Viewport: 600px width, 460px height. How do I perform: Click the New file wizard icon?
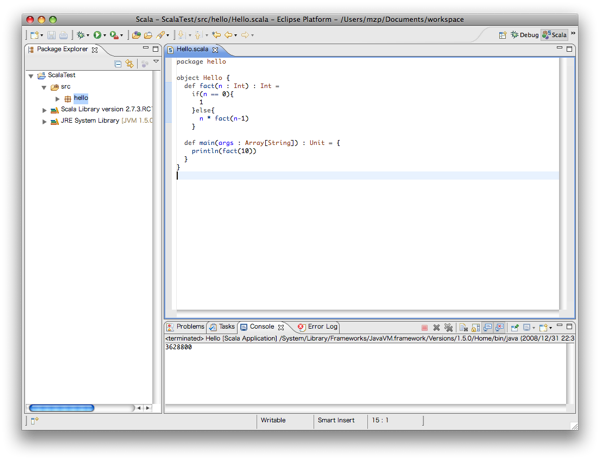coord(34,35)
